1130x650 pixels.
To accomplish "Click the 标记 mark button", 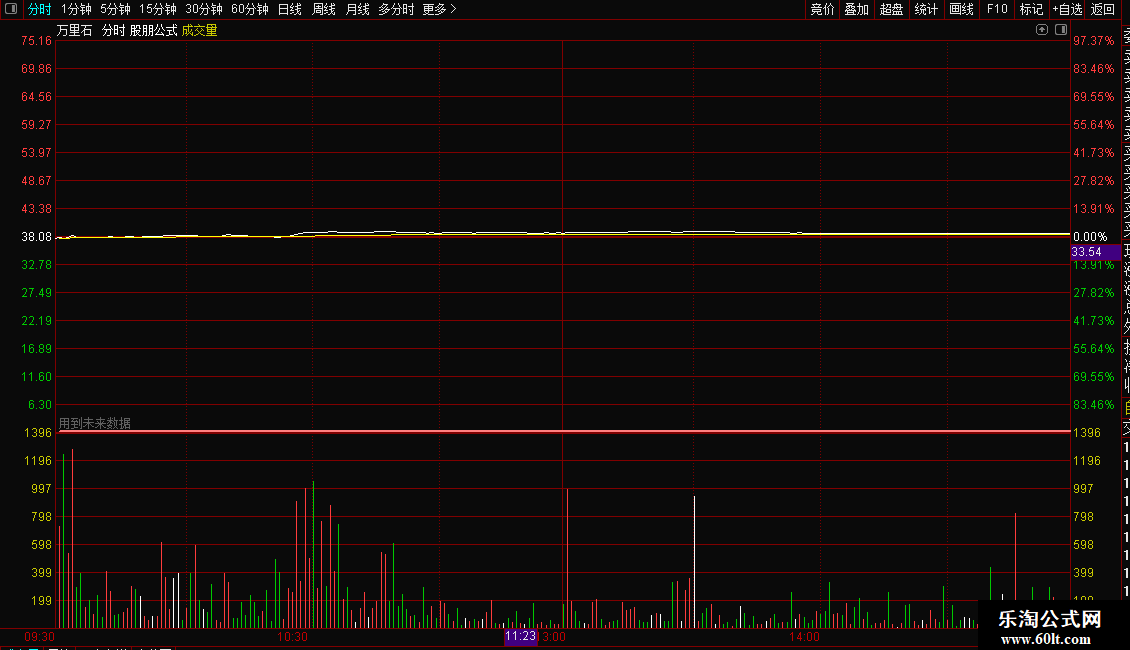I will tap(1031, 9).
